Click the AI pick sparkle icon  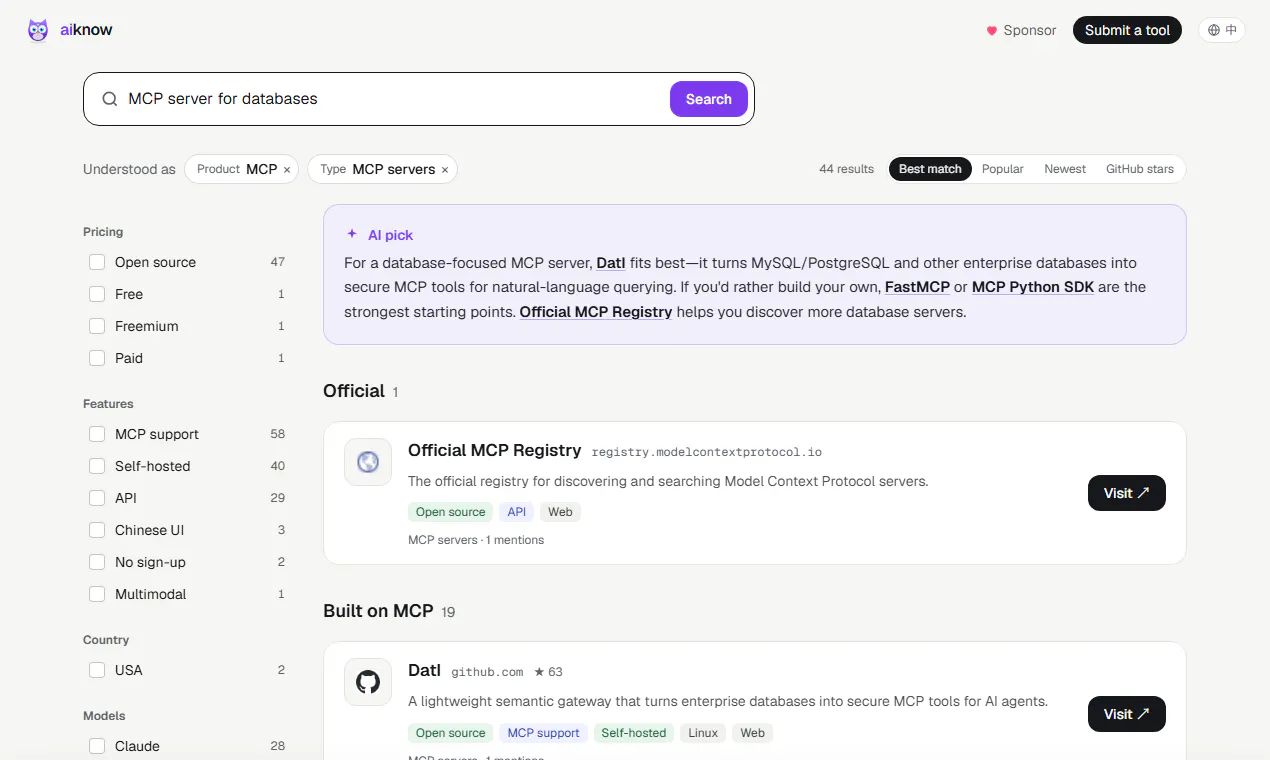click(352, 234)
